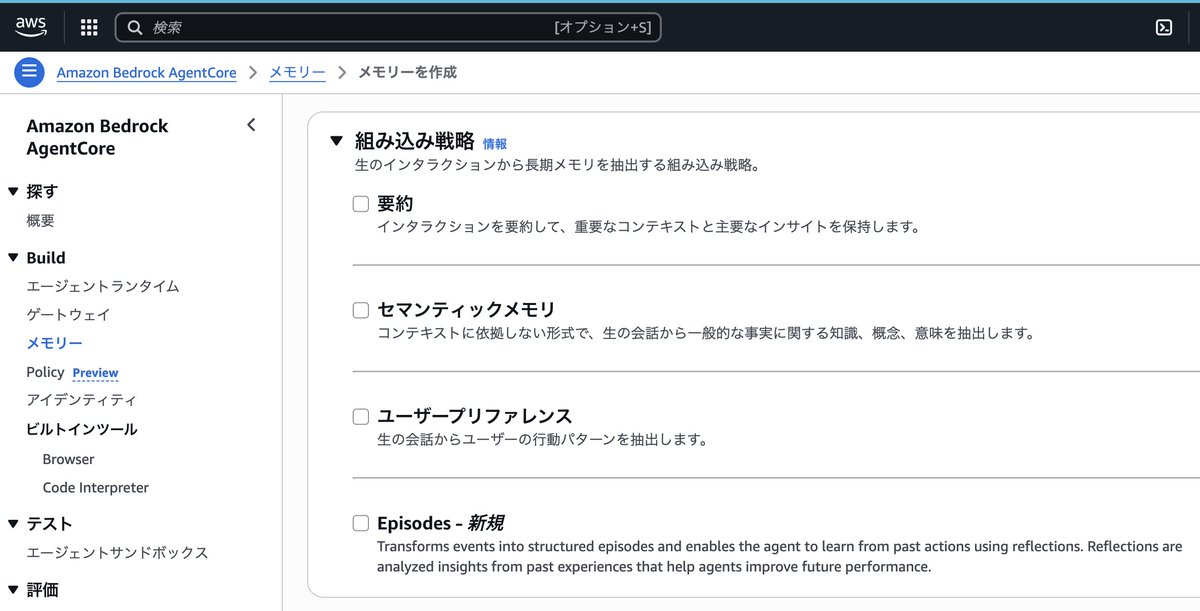
Task: Click the AWS home logo
Action: click(x=31, y=26)
